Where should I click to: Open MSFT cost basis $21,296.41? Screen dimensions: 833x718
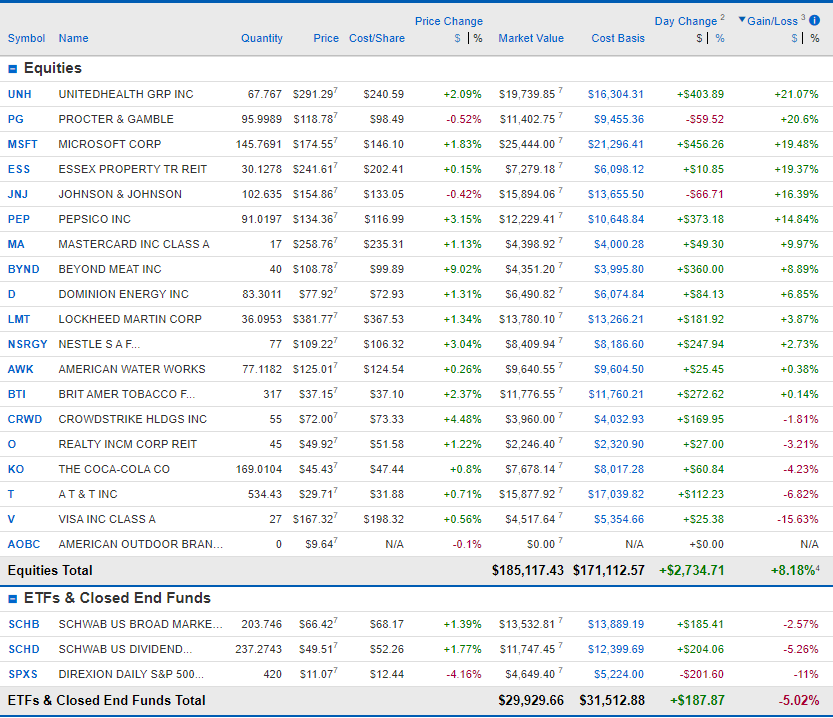tap(615, 144)
